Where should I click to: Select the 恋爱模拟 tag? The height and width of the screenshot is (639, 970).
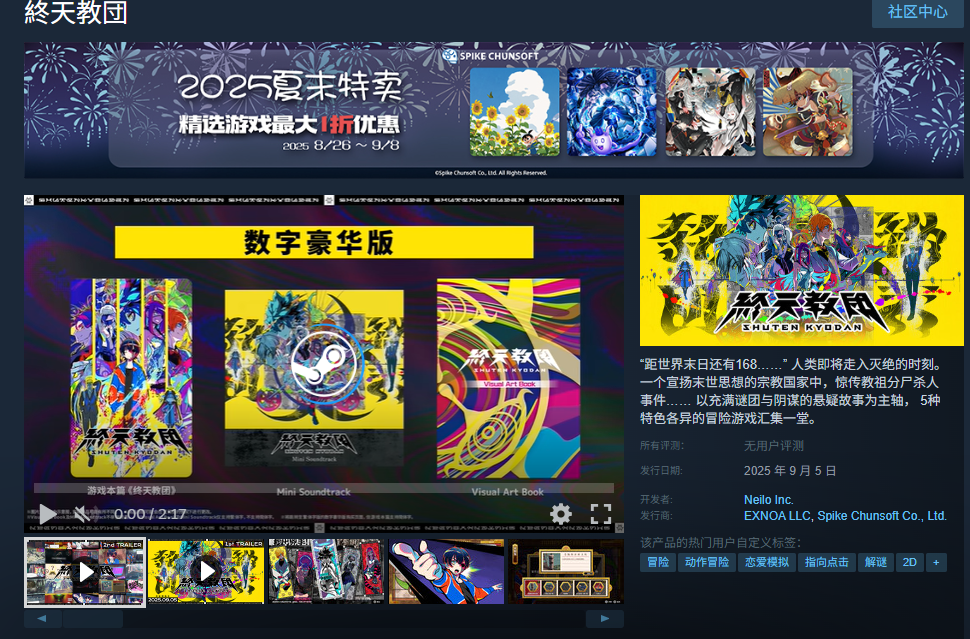click(x=765, y=562)
